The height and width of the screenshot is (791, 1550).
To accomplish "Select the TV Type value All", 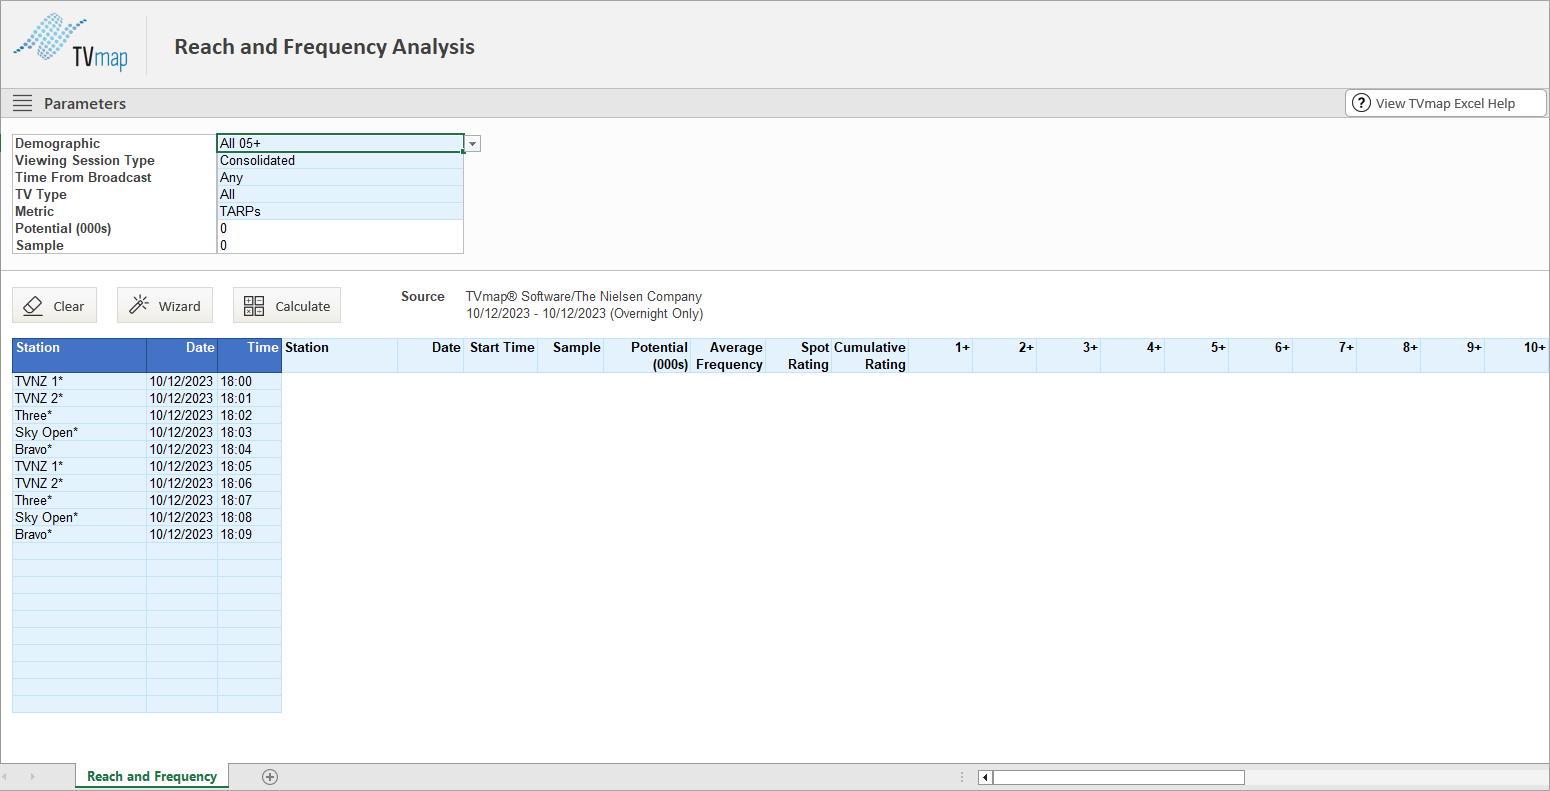I will (x=340, y=194).
